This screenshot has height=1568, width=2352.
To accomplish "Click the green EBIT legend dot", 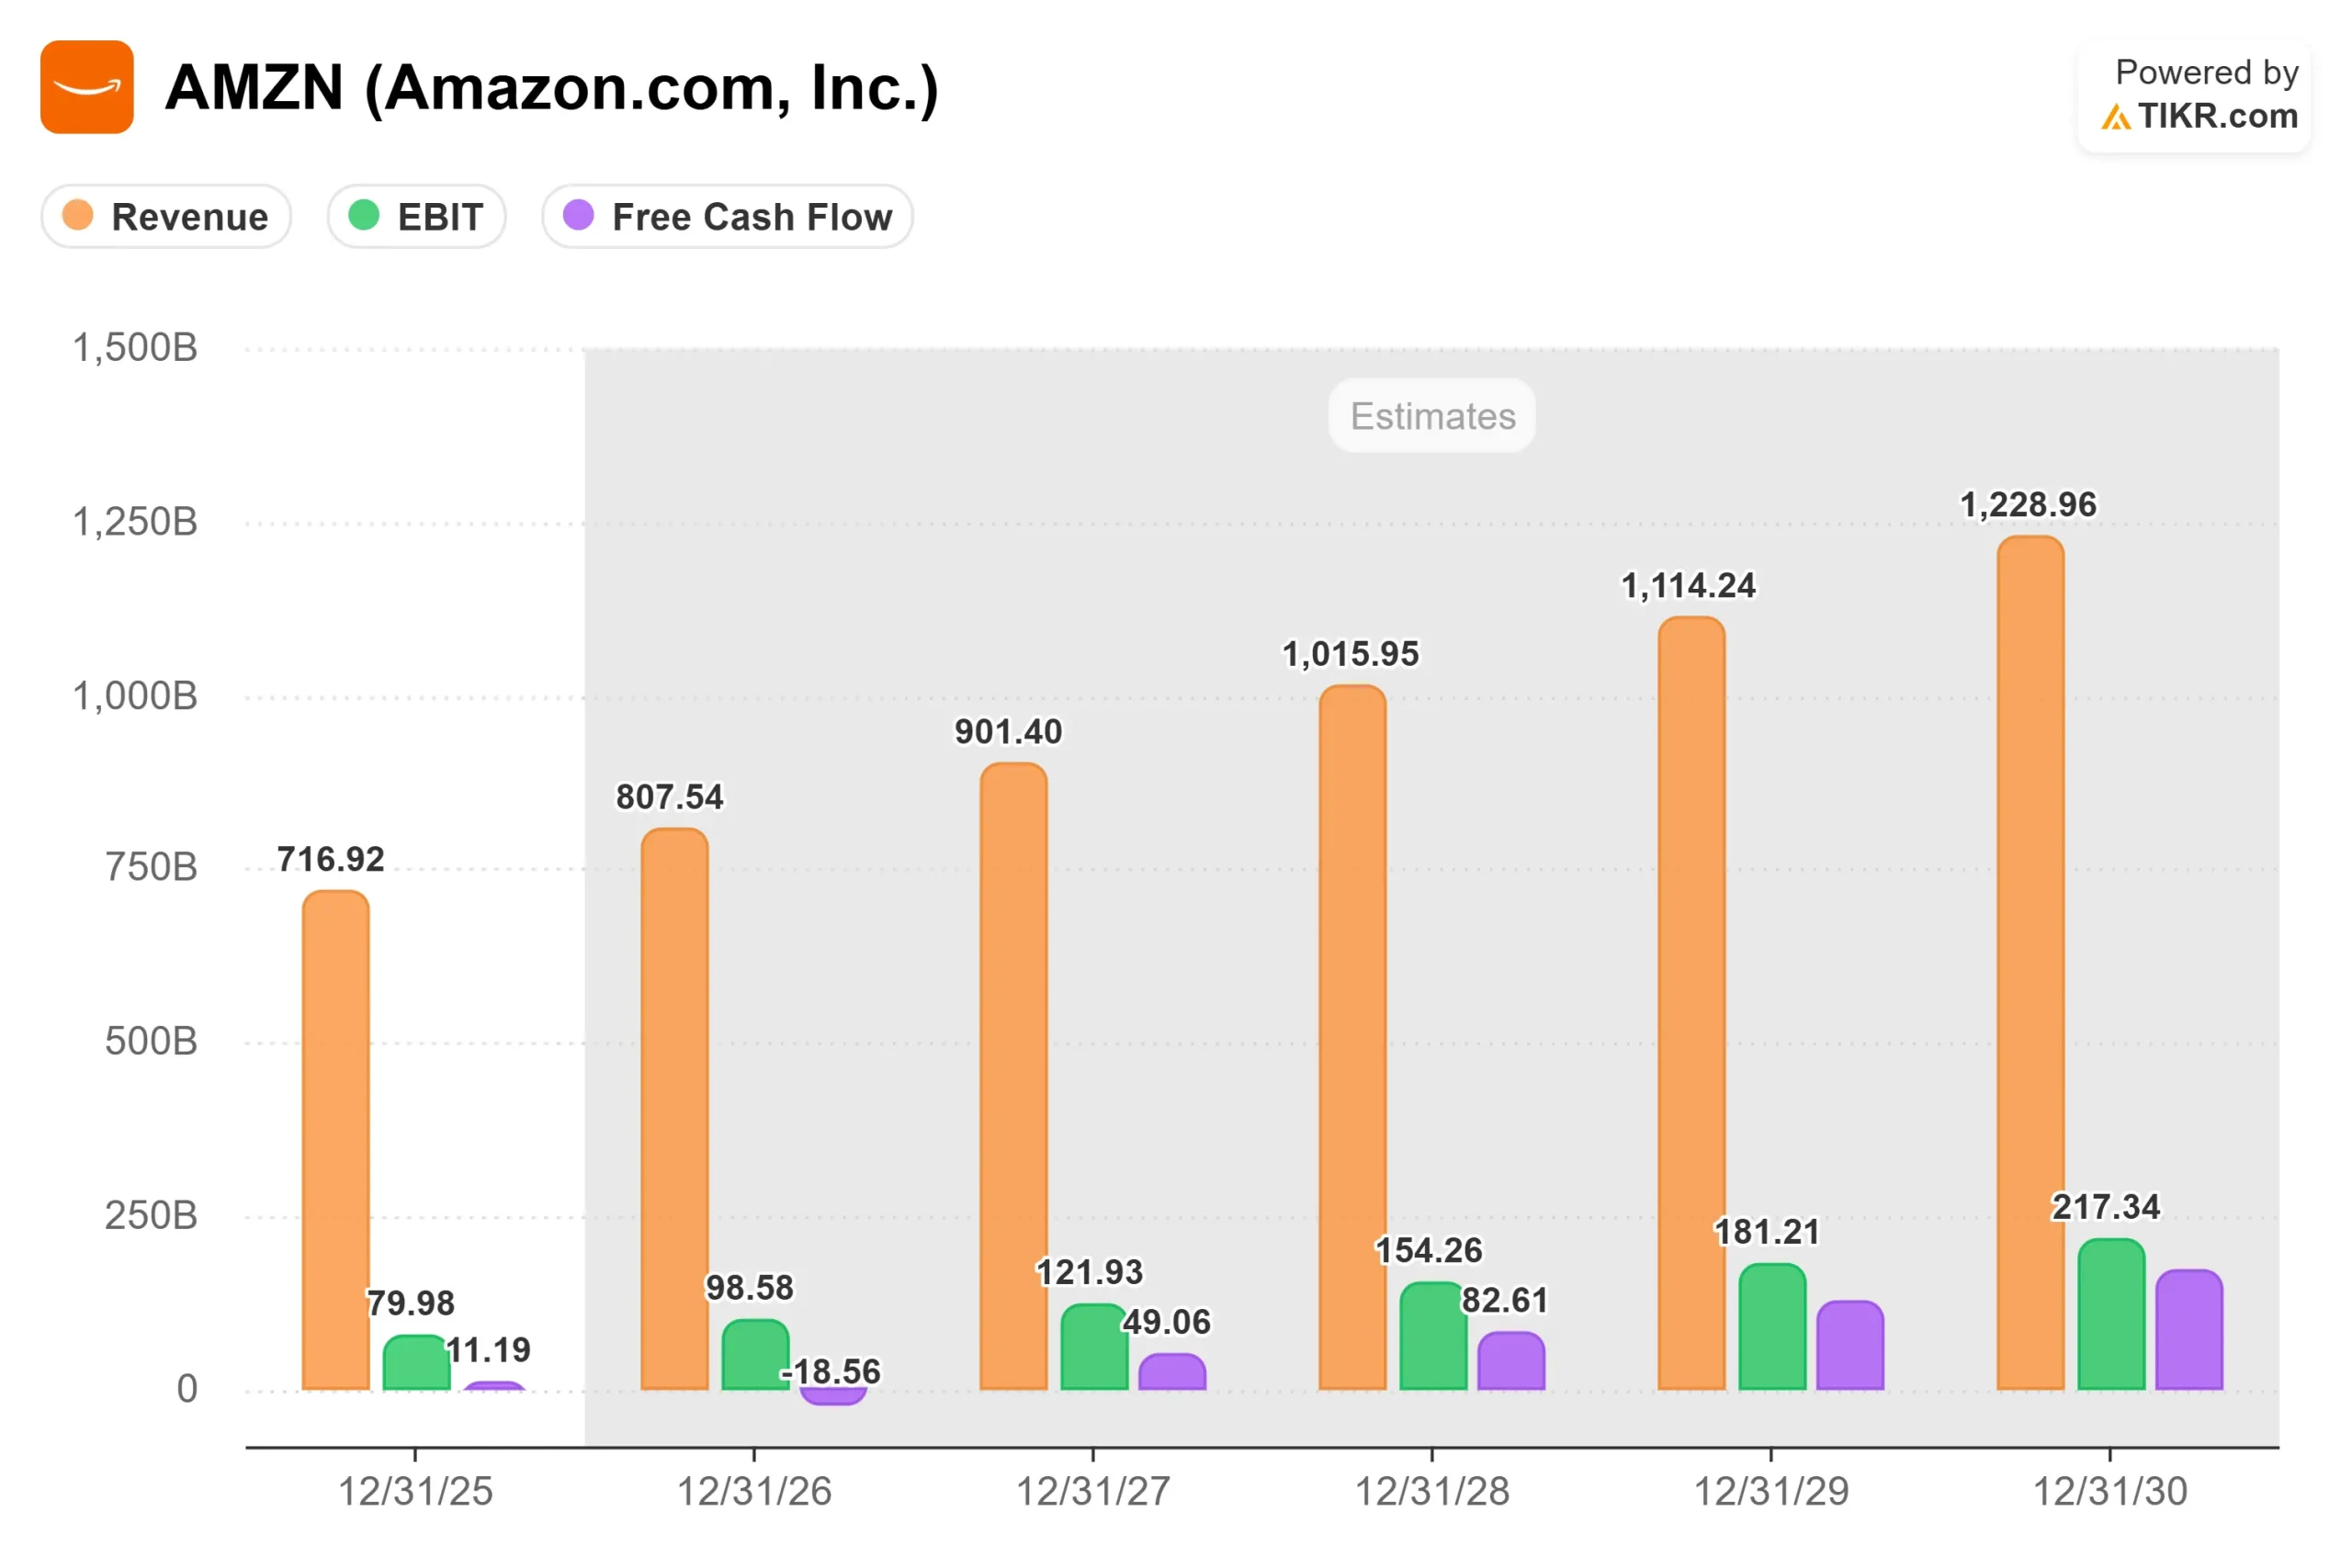I will pos(364,215).
